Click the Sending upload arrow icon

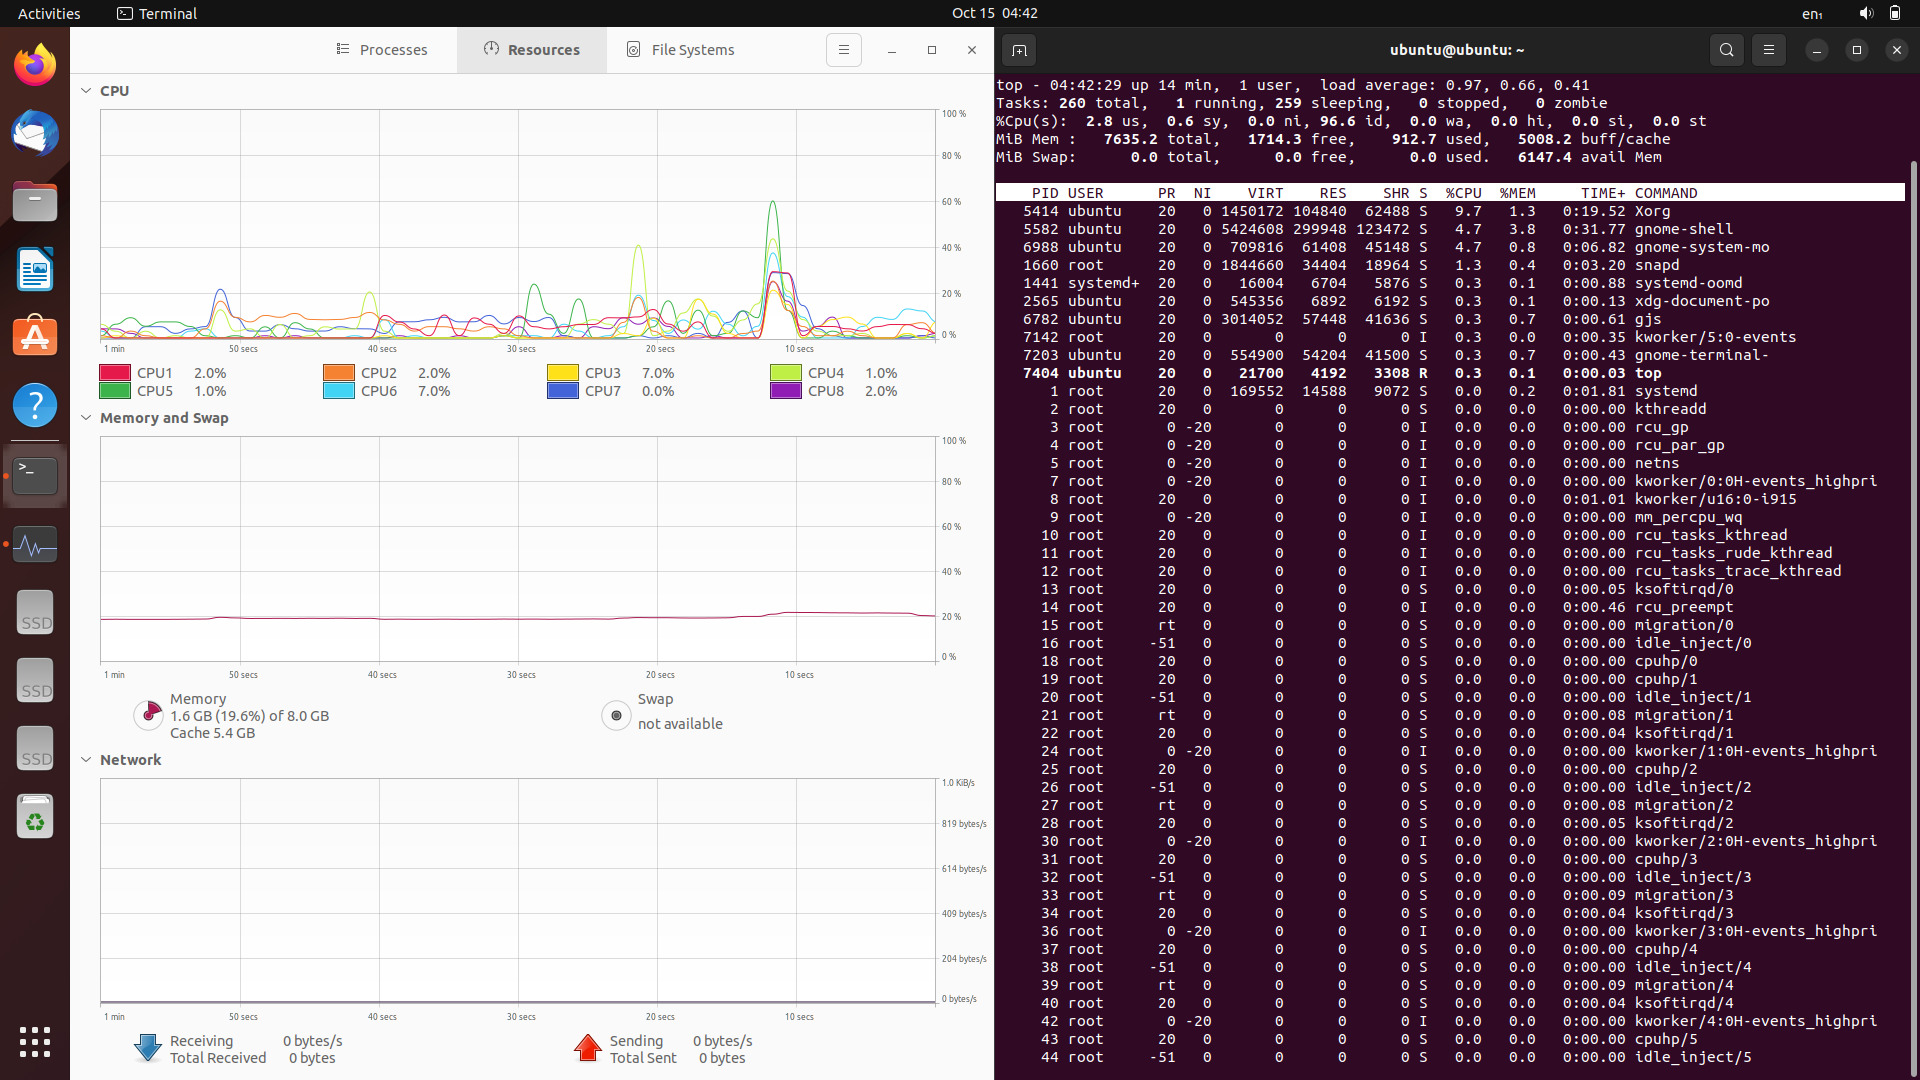588,1048
